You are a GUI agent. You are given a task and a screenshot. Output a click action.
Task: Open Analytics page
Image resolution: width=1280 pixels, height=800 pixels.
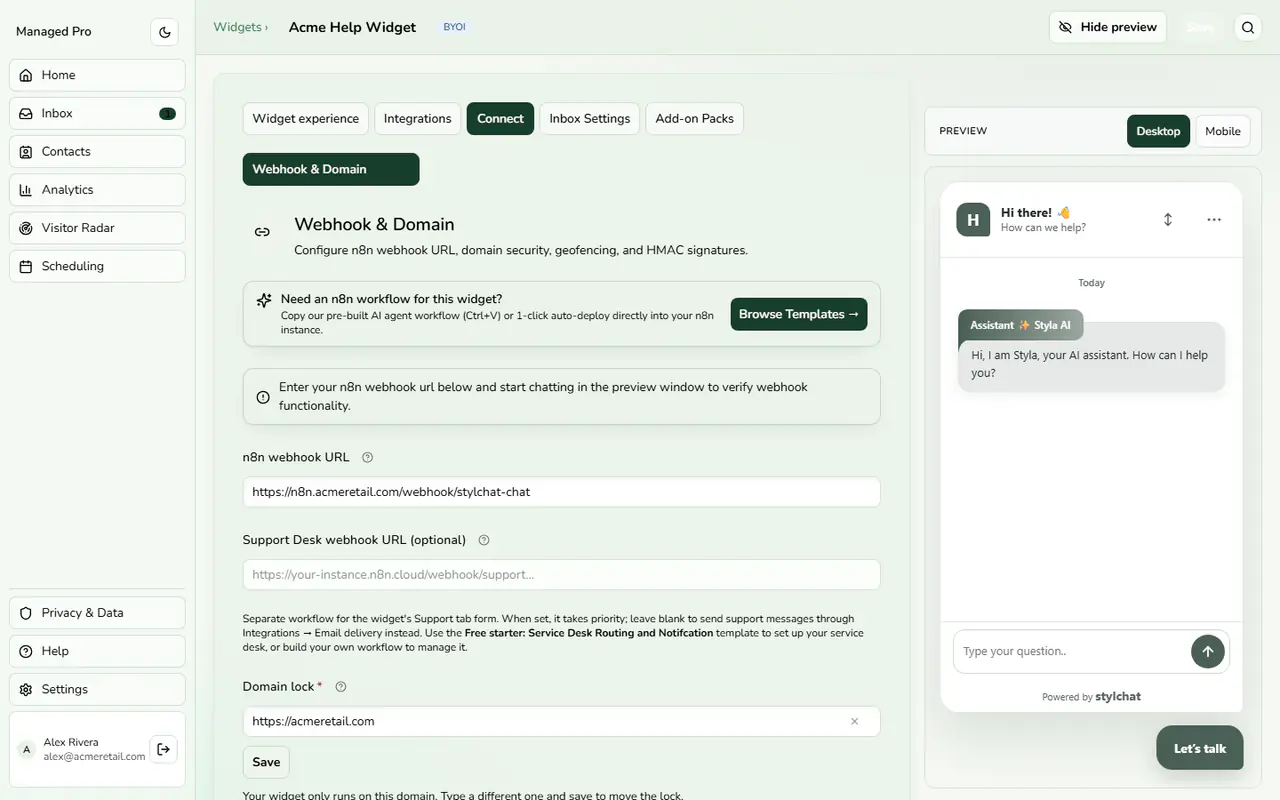click(97, 190)
